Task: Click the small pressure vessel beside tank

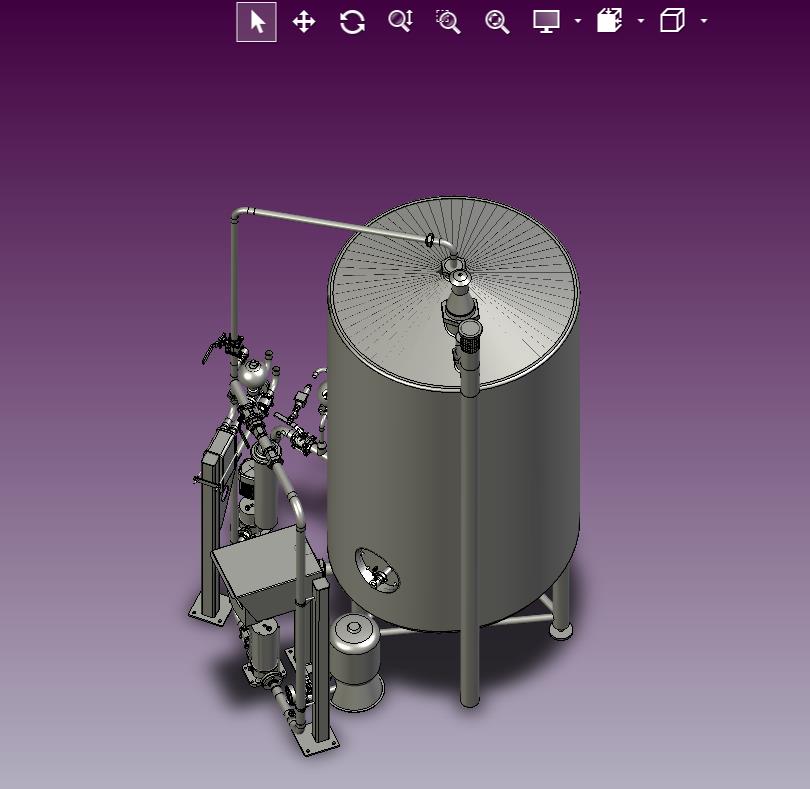Action: point(356,661)
